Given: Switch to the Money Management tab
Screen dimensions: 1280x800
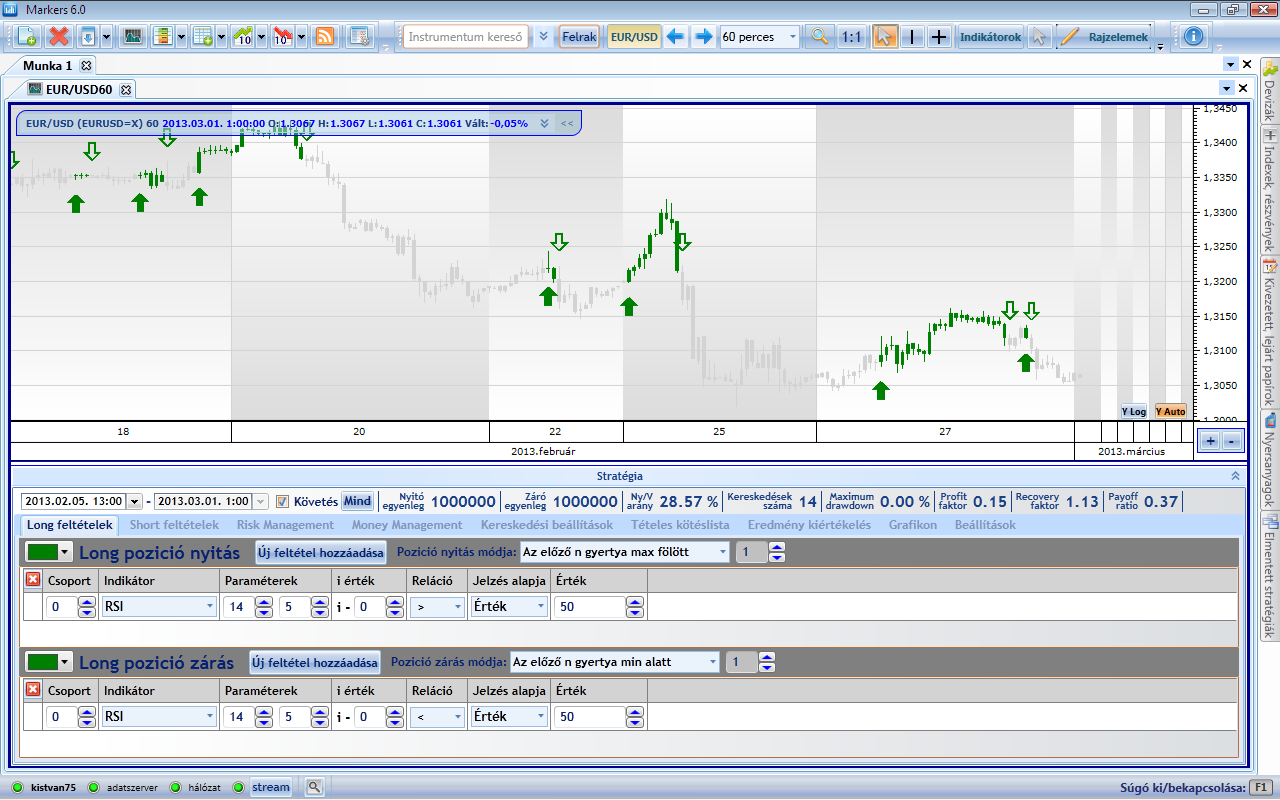Looking at the screenshot, I should [x=407, y=525].
